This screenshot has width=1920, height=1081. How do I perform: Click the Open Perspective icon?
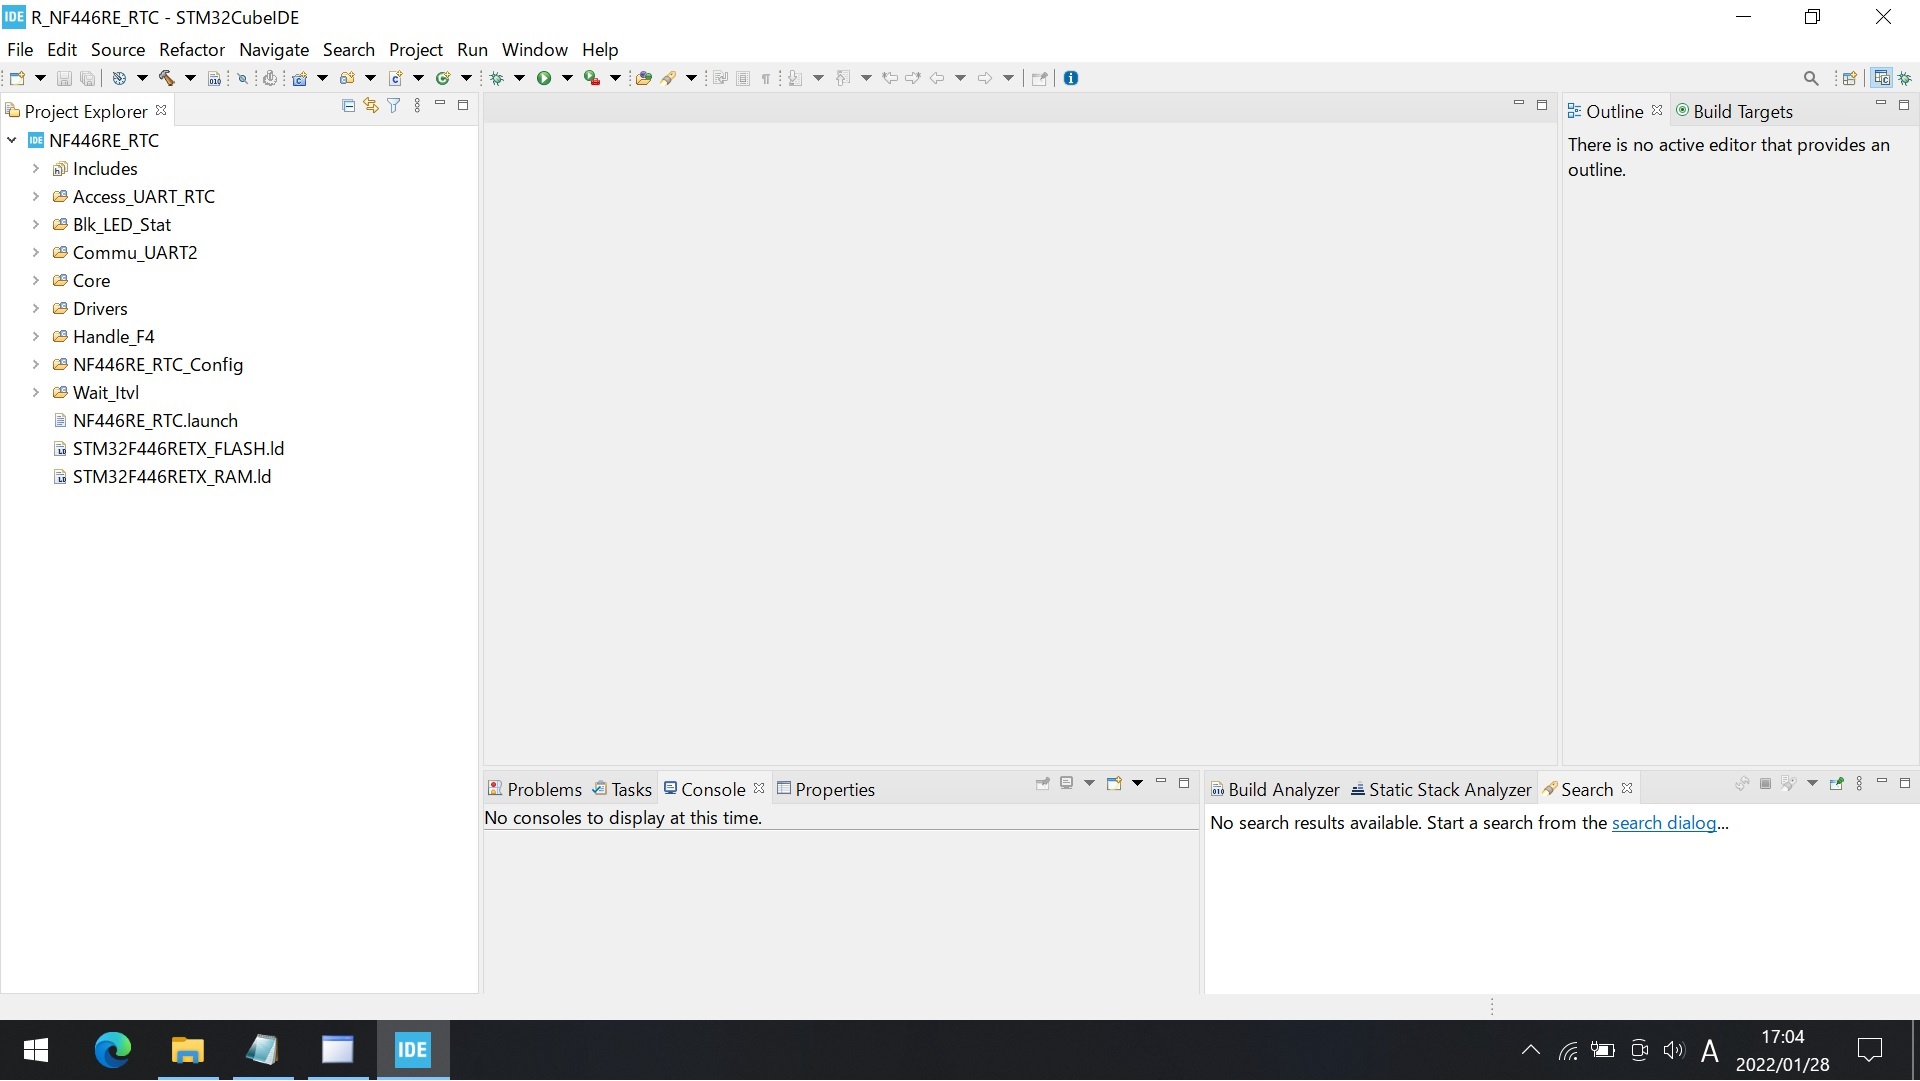tap(1850, 78)
